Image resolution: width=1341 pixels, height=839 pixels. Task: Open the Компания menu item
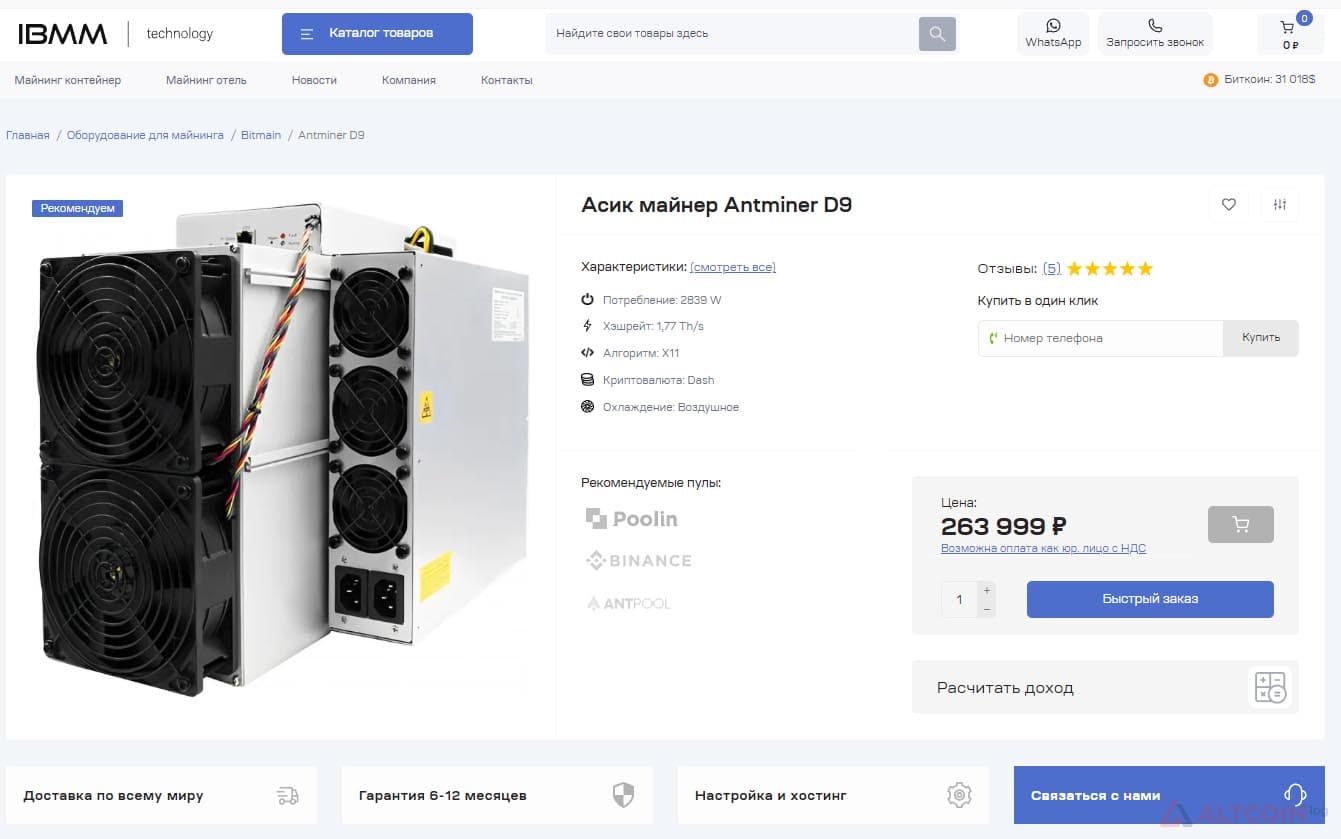coord(409,80)
